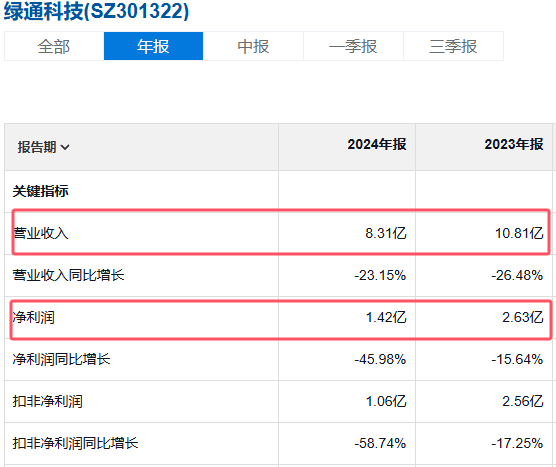Select the 关键指标 section label
The image size is (556, 467).
(x=40, y=191)
